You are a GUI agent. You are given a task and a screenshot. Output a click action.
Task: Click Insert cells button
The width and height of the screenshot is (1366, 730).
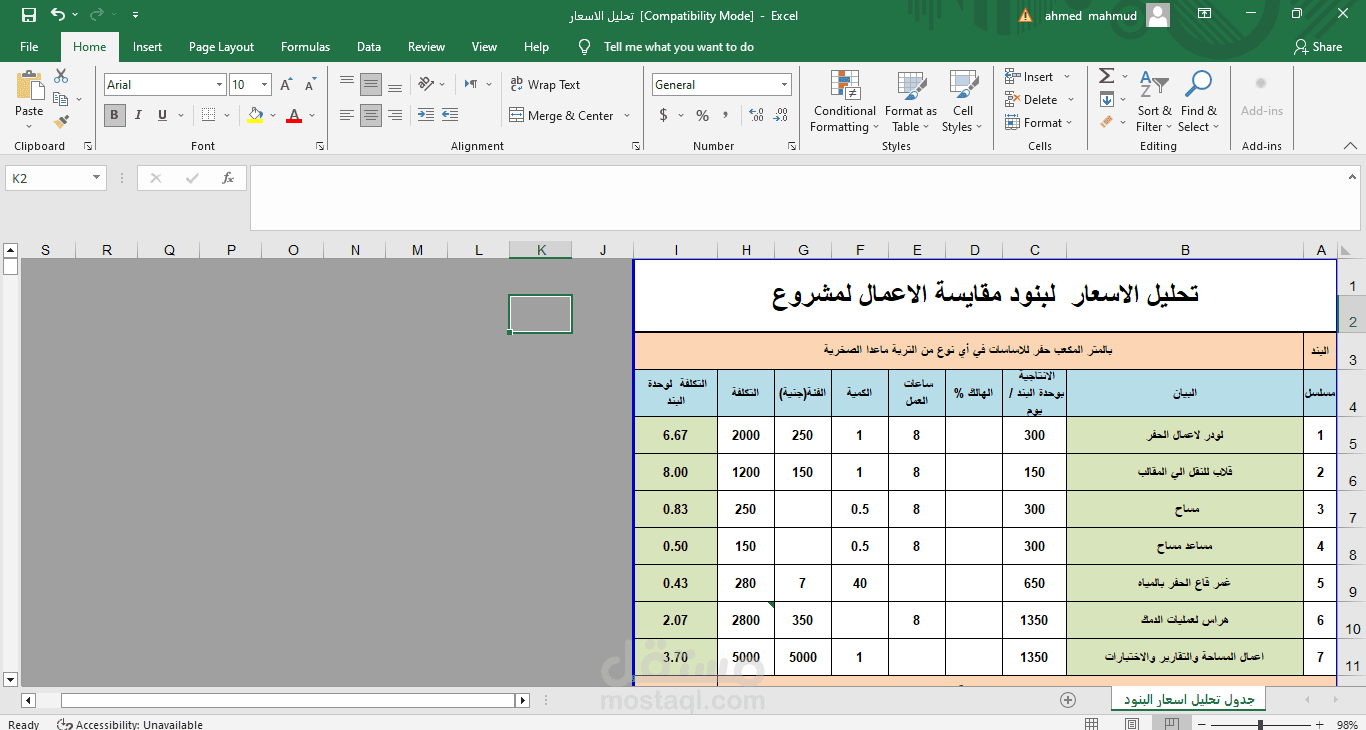(1029, 77)
